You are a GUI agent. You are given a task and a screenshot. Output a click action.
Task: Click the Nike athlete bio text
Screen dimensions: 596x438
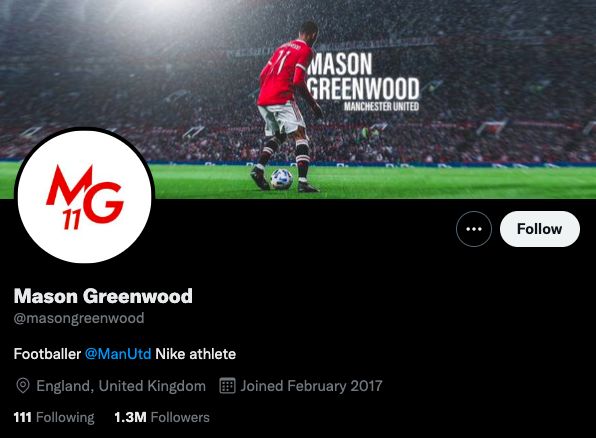[x=196, y=354]
